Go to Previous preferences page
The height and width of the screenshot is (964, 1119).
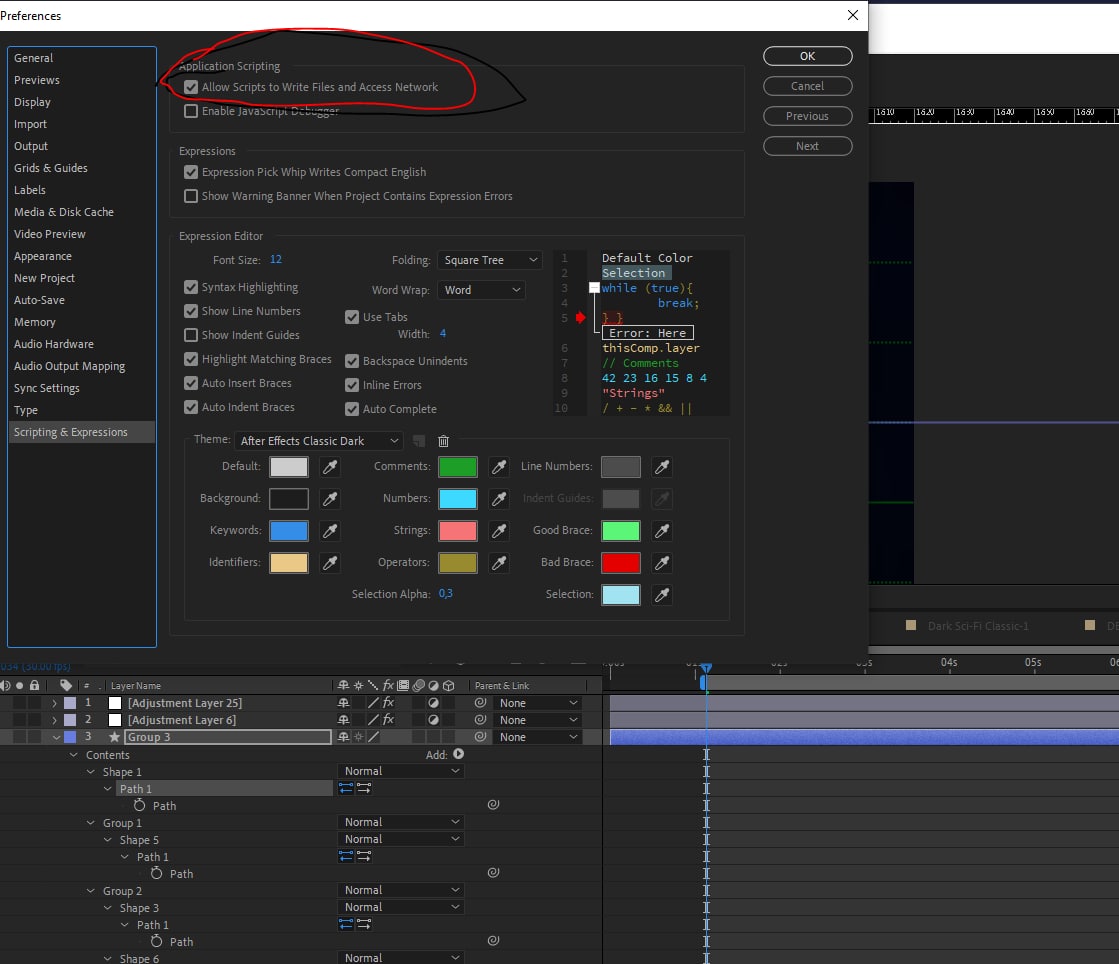point(807,116)
